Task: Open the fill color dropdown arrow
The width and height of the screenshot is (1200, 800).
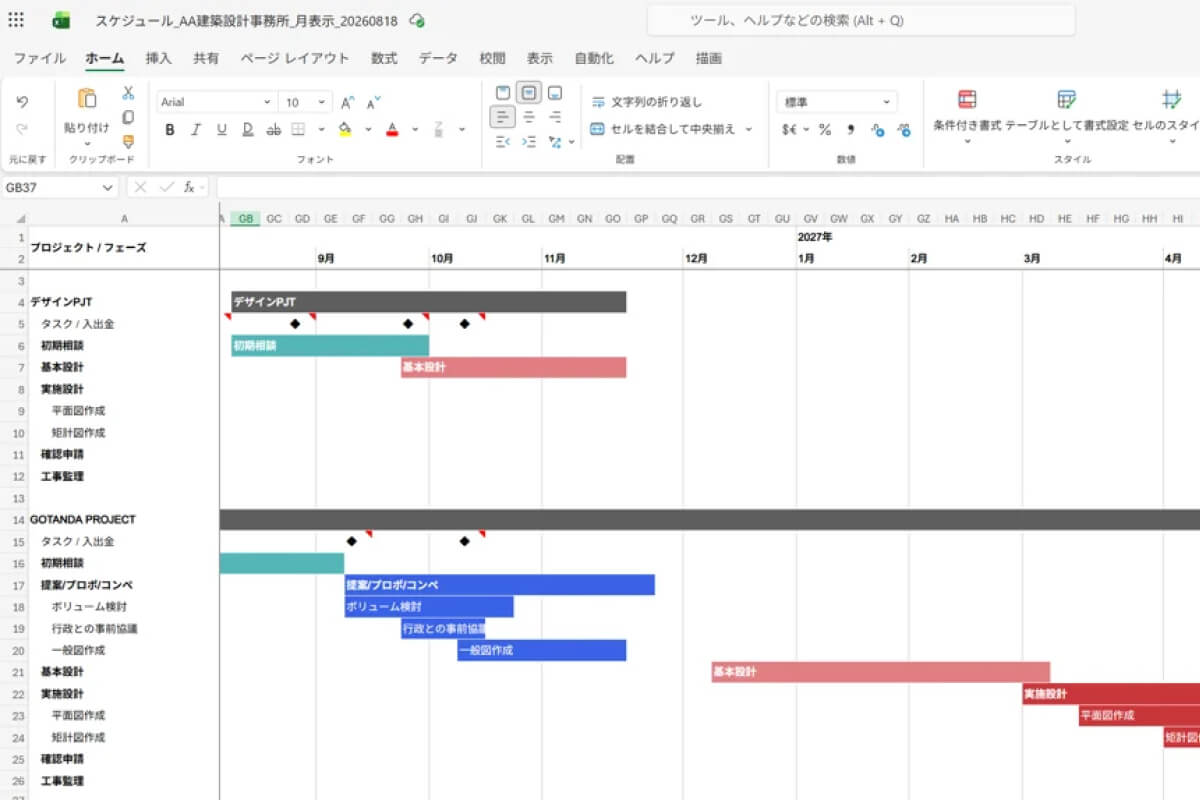Action: [368, 129]
